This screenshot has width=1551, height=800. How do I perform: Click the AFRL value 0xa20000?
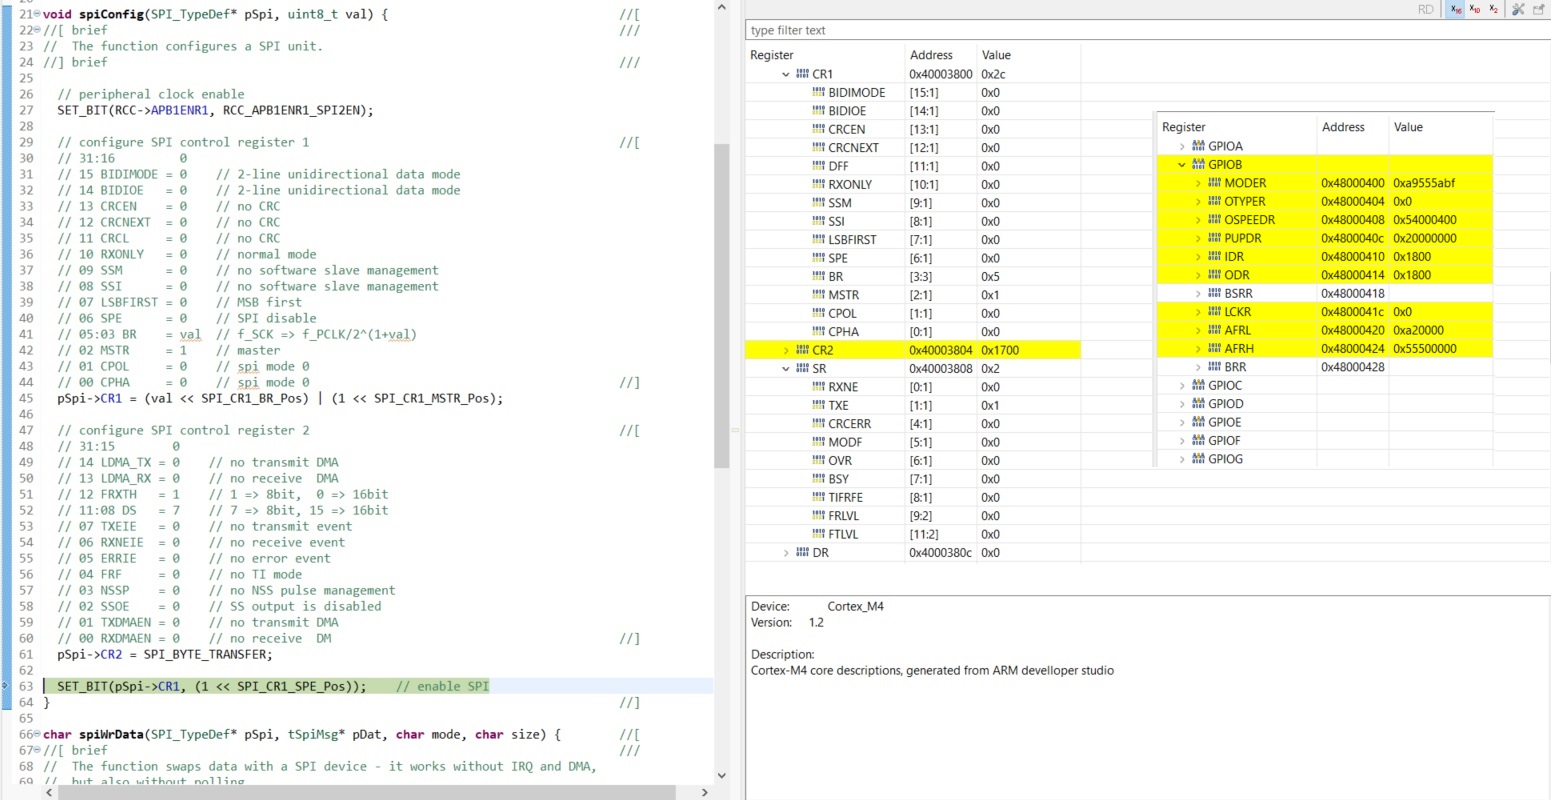point(1418,330)
